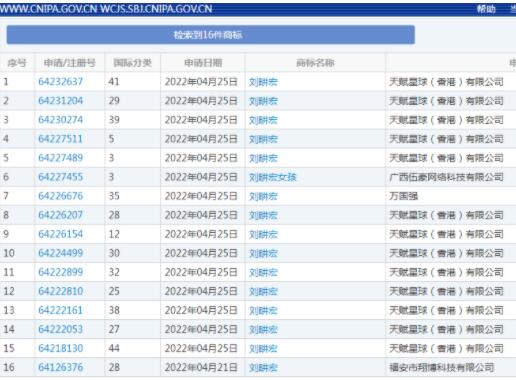Open application number 64226676

pos(60,196)
